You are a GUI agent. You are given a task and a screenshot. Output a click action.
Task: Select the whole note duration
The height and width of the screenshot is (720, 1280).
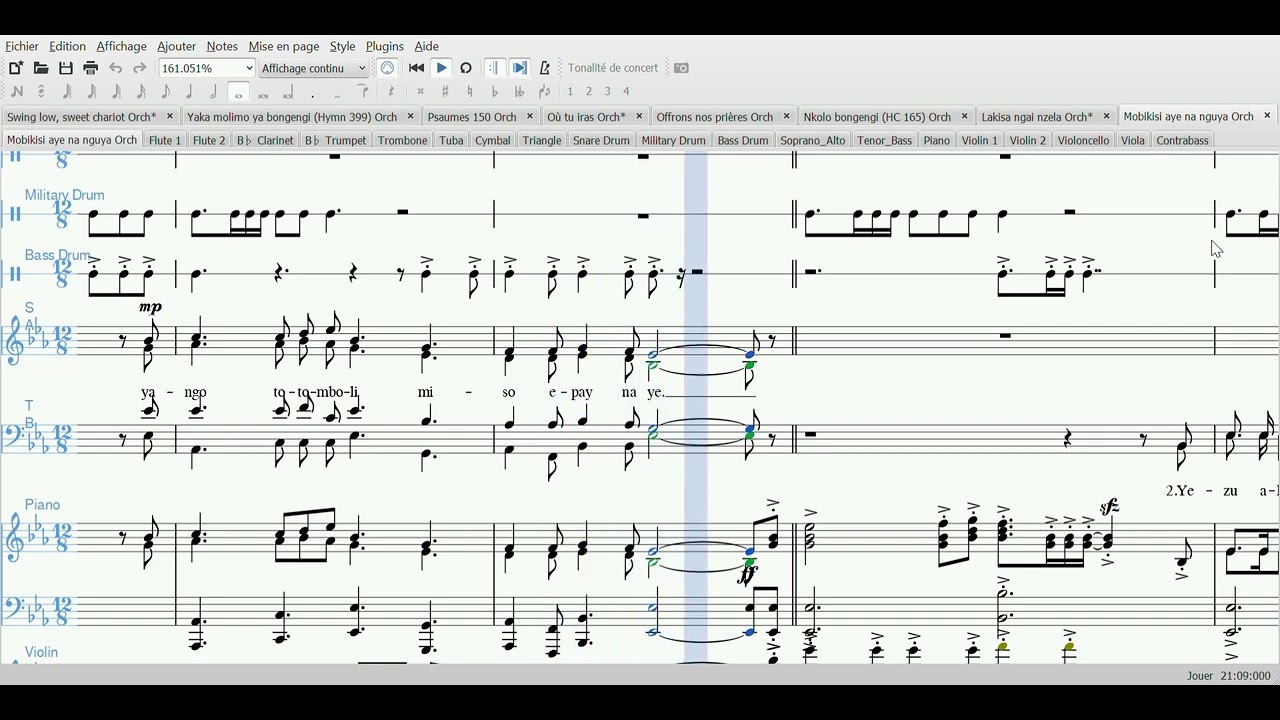point(238,92)
